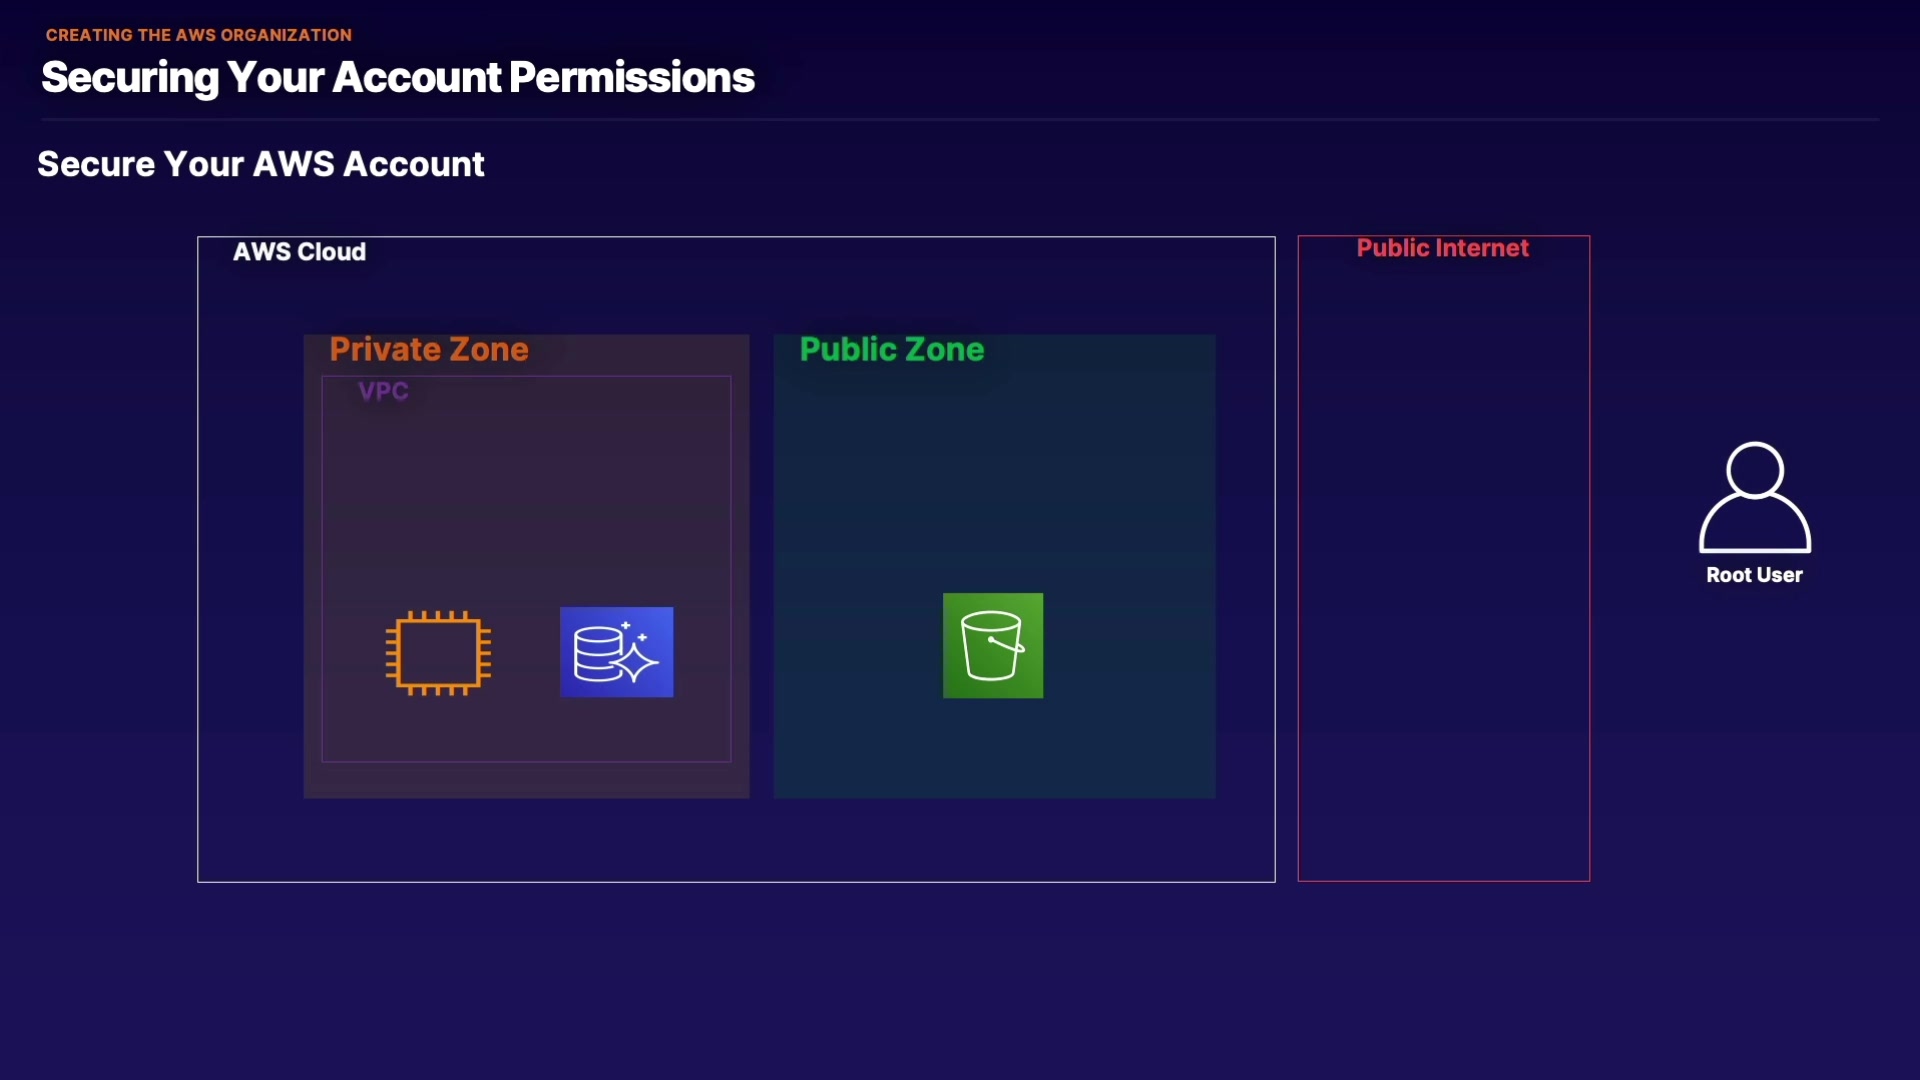Screen dimensions: 1920x1080
Task: Click inside the empty Public Internet box
Action: (1443, 560)
